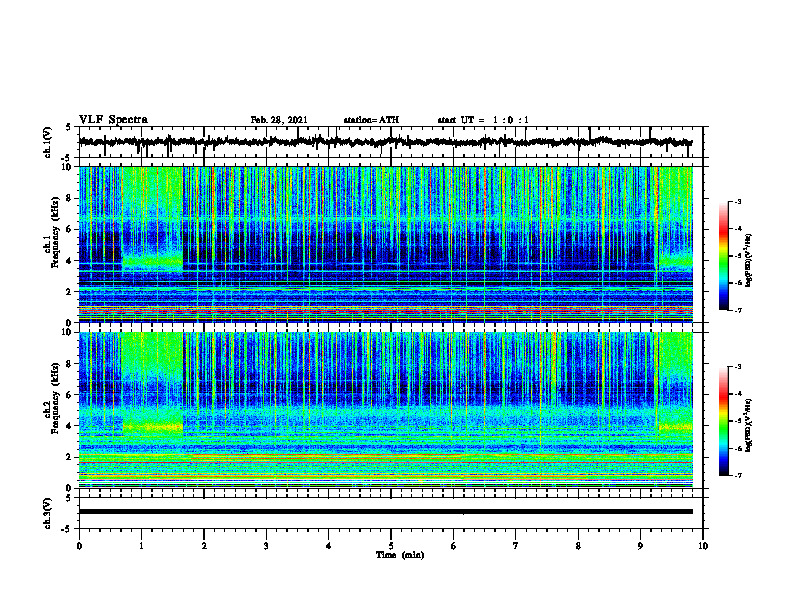The width and height of the screenshot is (792, 612).
Task: Click the time axis tick label "2"
Action: (x=204, y=546)
